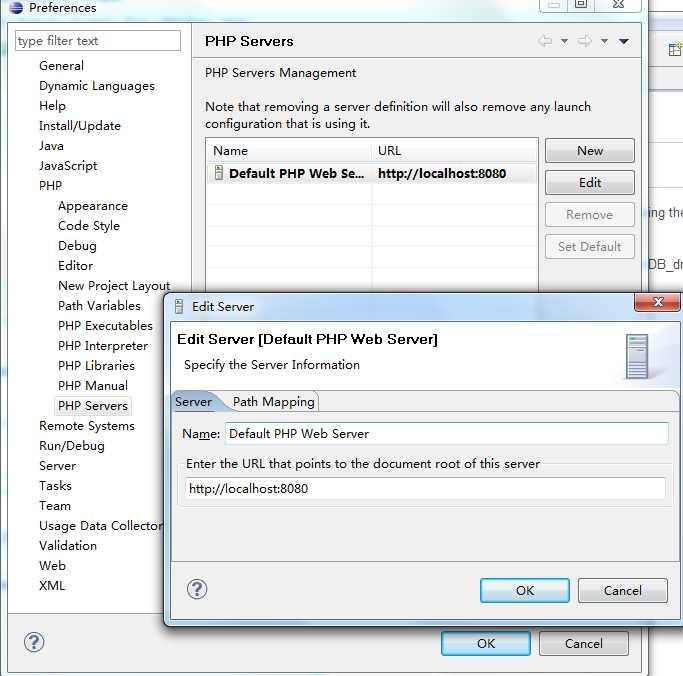Open the PHP Servers view menu triangle
The height and width of the screenshot is (676, 683).
(624, 41)
